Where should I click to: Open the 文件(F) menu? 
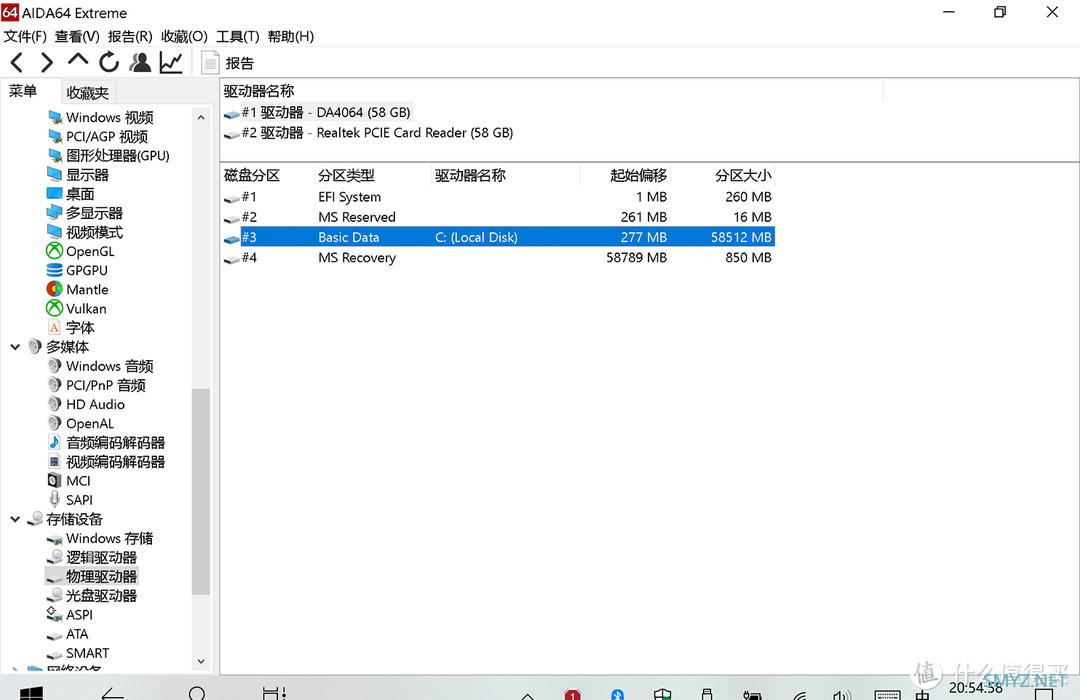(25, 37)
